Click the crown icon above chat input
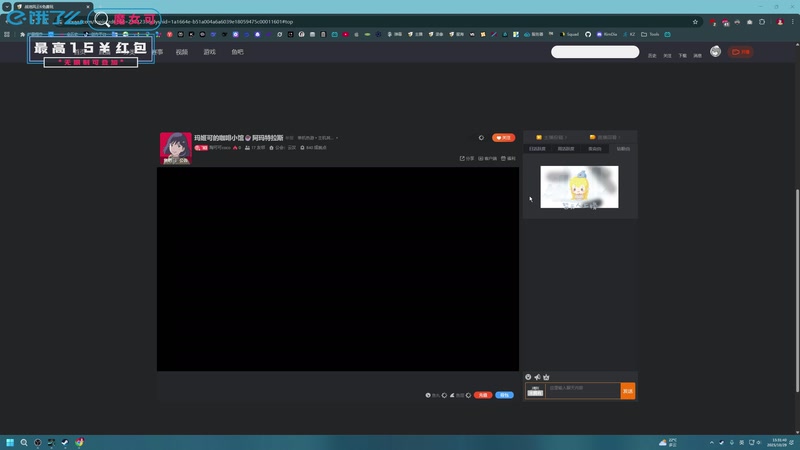The height and width of the screenshot is (450, 800). (x=546, y=377)
